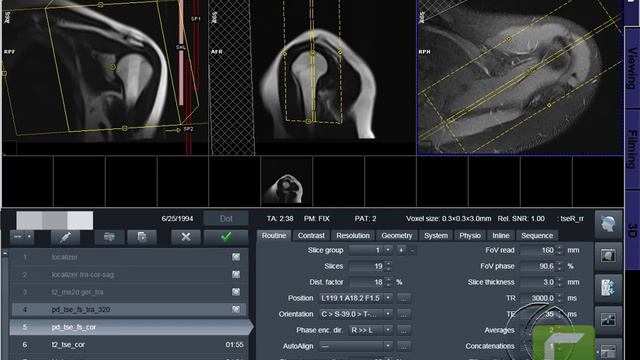Open the patient head icon panel
The image size is (640, 360).
click(608, 224)
